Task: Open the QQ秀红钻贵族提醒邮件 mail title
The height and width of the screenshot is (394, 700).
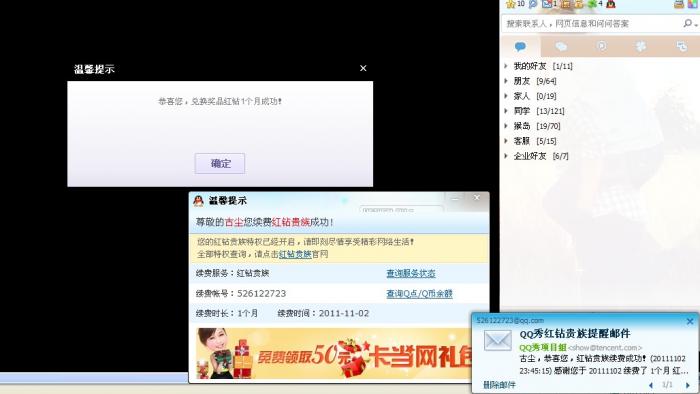Action: tap(575, 334)
